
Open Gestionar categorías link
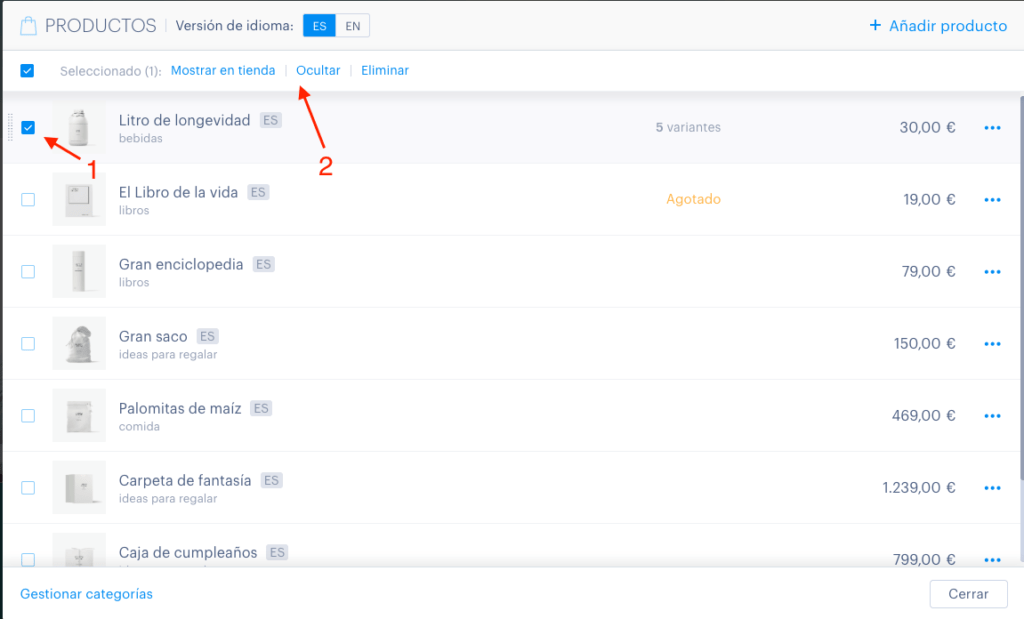[86, 594]
